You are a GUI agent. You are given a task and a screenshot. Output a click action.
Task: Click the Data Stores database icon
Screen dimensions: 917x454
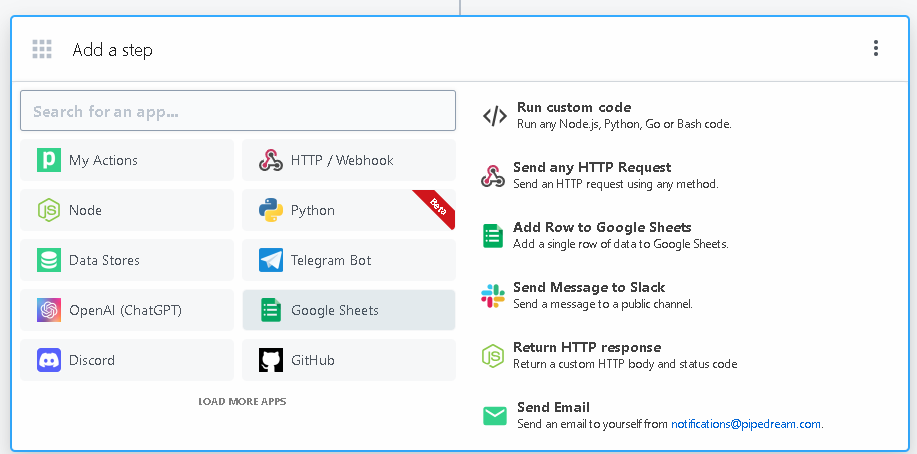click(x=49, y=260)
